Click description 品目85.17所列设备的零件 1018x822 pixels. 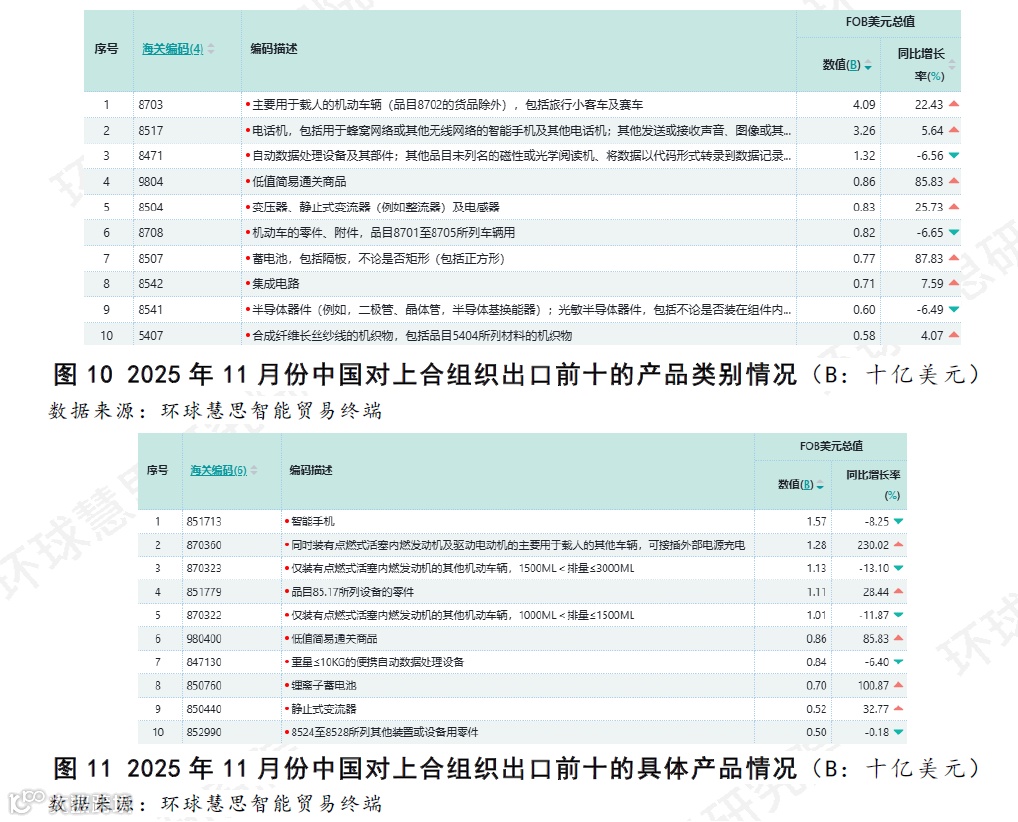tap(352, 592)
